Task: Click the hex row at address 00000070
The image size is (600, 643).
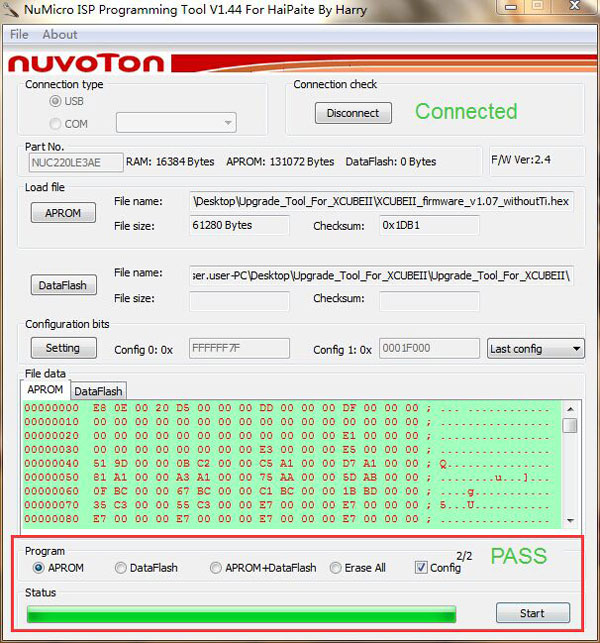Action: click(287, 505)
